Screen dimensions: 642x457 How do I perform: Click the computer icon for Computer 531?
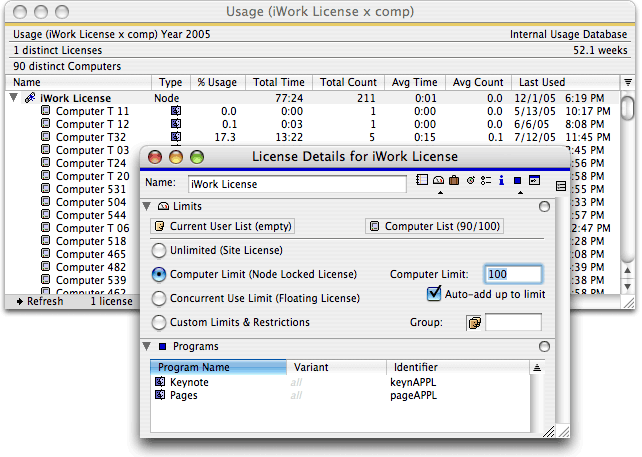click(x=46, y=189)
